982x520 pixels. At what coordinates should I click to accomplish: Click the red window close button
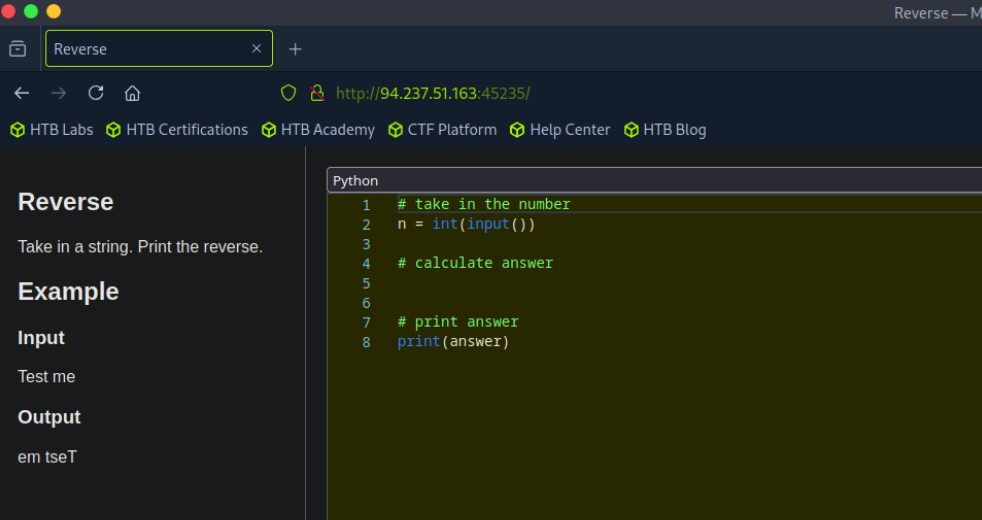(x=8, y=11)
